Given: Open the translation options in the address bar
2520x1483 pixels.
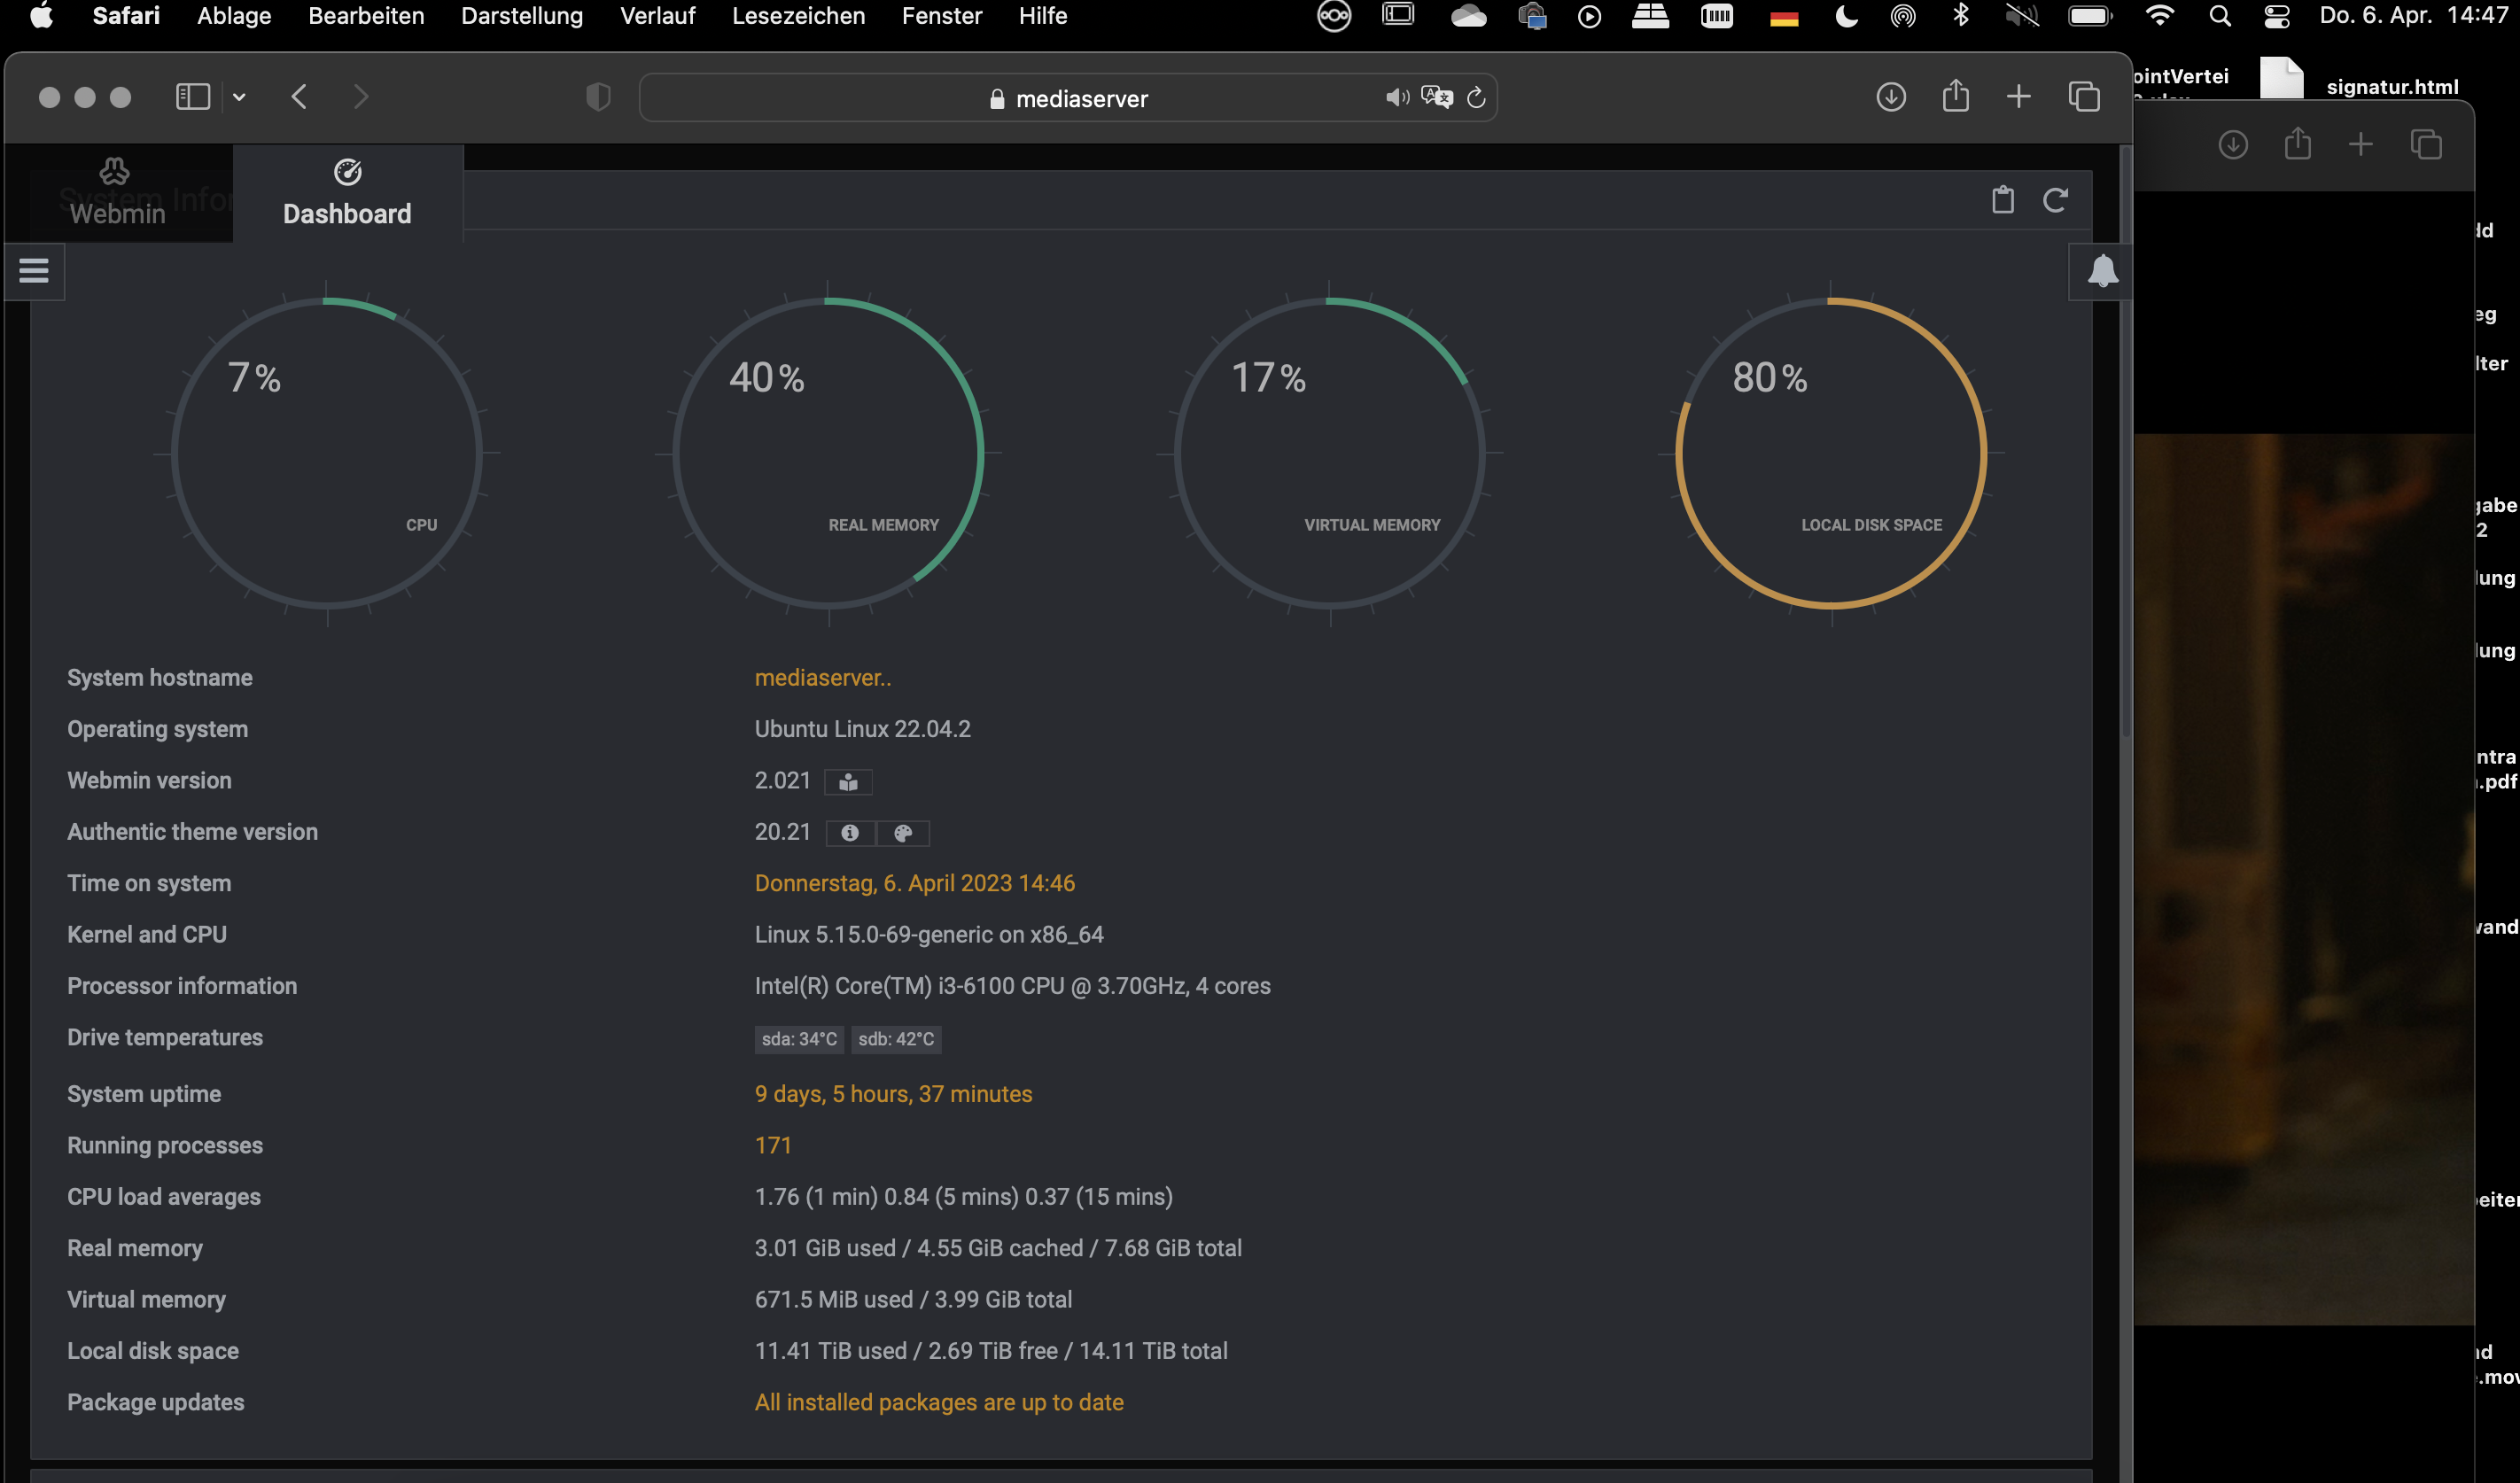Looking at the screenshot, I should pos(1437,97).
